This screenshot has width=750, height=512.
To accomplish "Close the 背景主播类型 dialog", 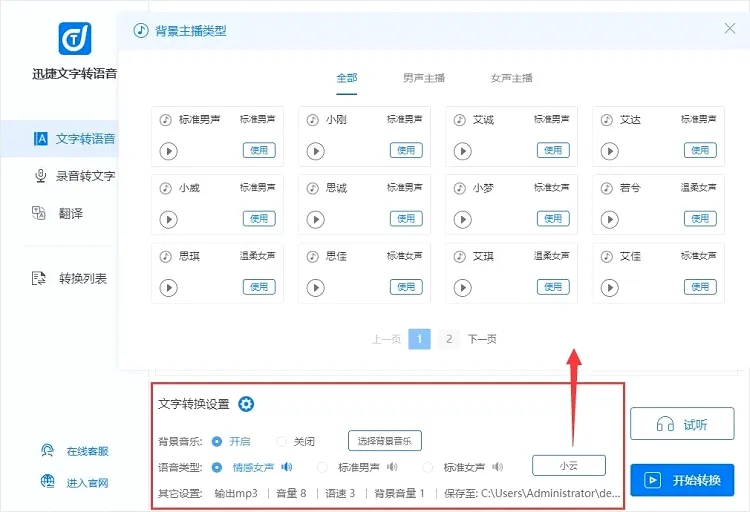I will (x=729, y=29).
